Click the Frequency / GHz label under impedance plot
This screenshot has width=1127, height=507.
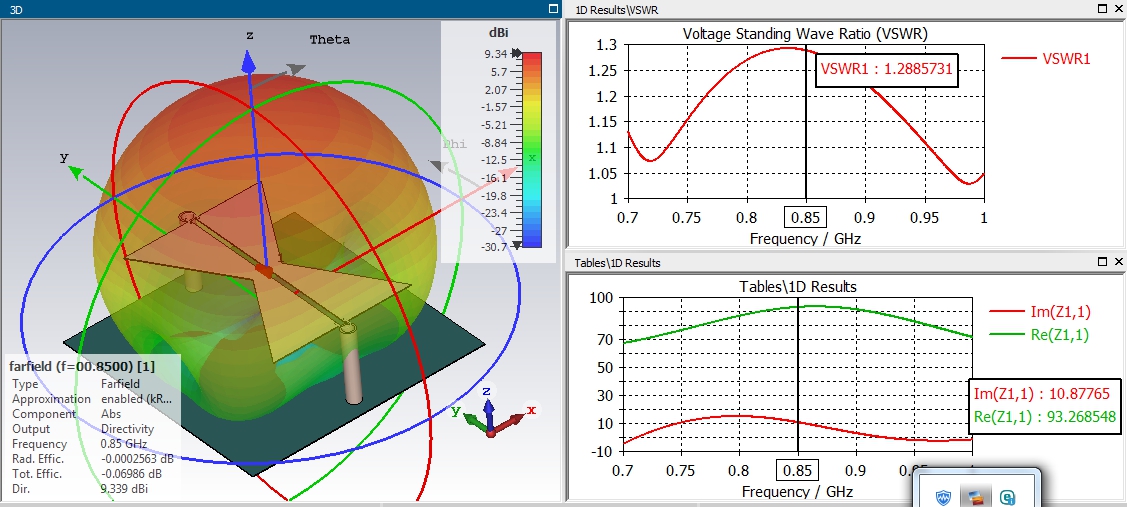(x=798, y=492)
